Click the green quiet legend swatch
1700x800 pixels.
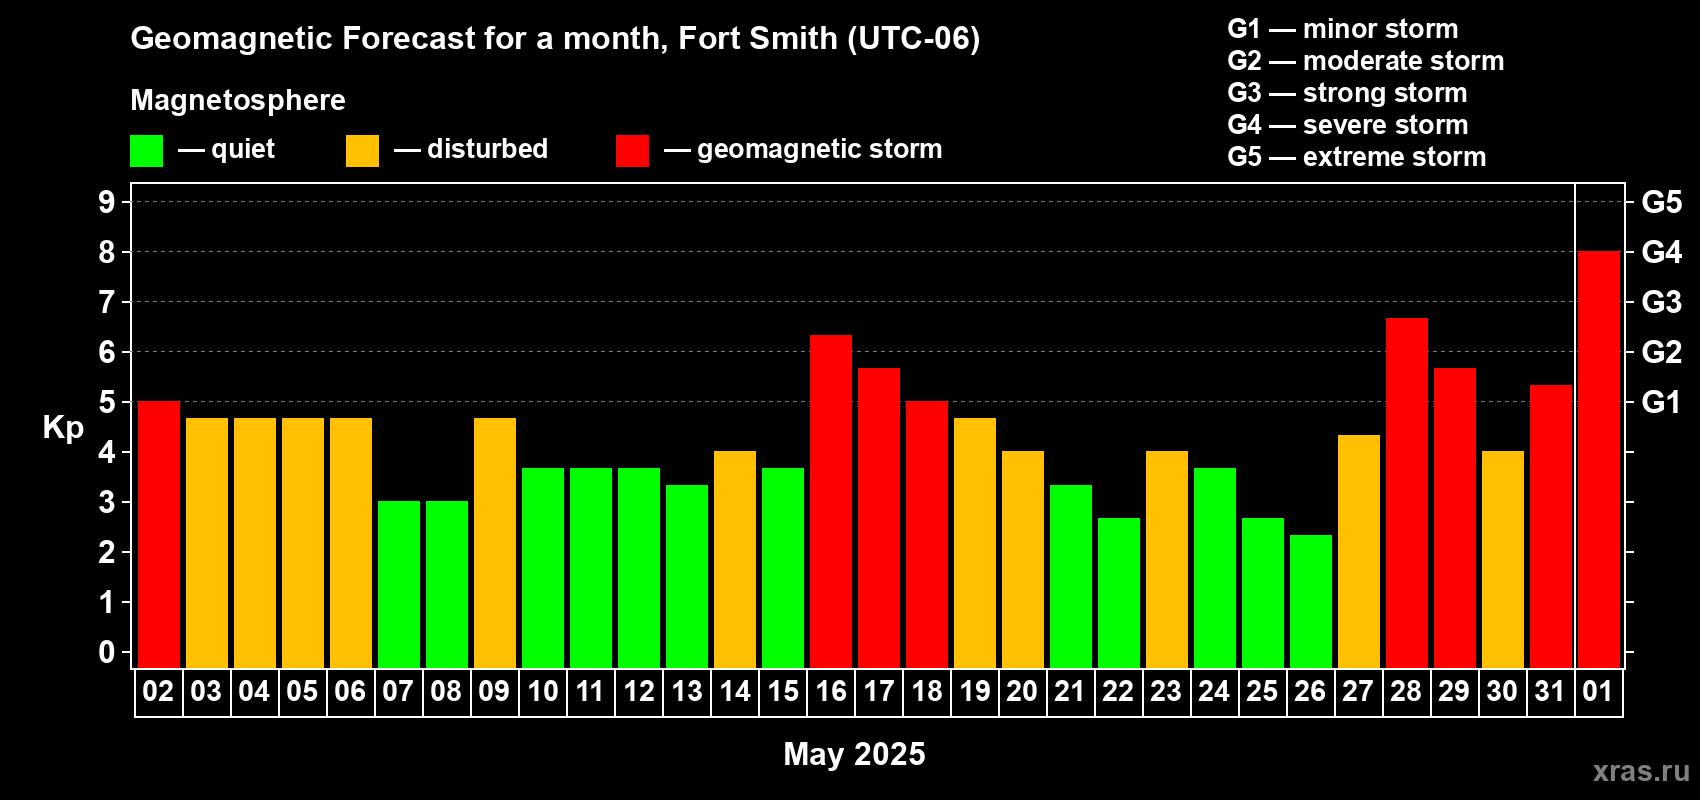[146, 151]
